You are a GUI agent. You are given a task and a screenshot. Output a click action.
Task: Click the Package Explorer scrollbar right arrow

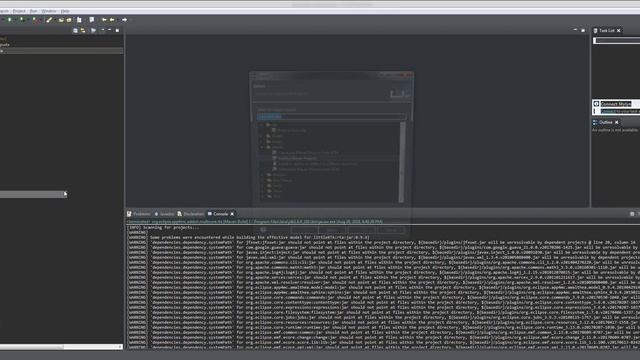coord(120,347)
